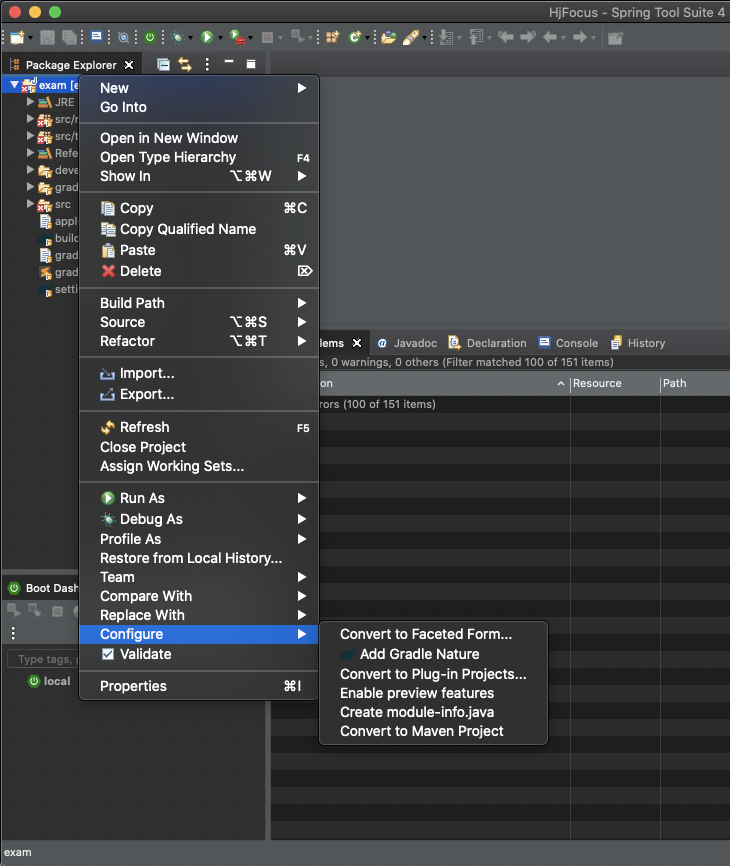This screenshot has width=730, height=866.
Task: Switch to the Javadoc tab
Action: click(x=407, y=343)
